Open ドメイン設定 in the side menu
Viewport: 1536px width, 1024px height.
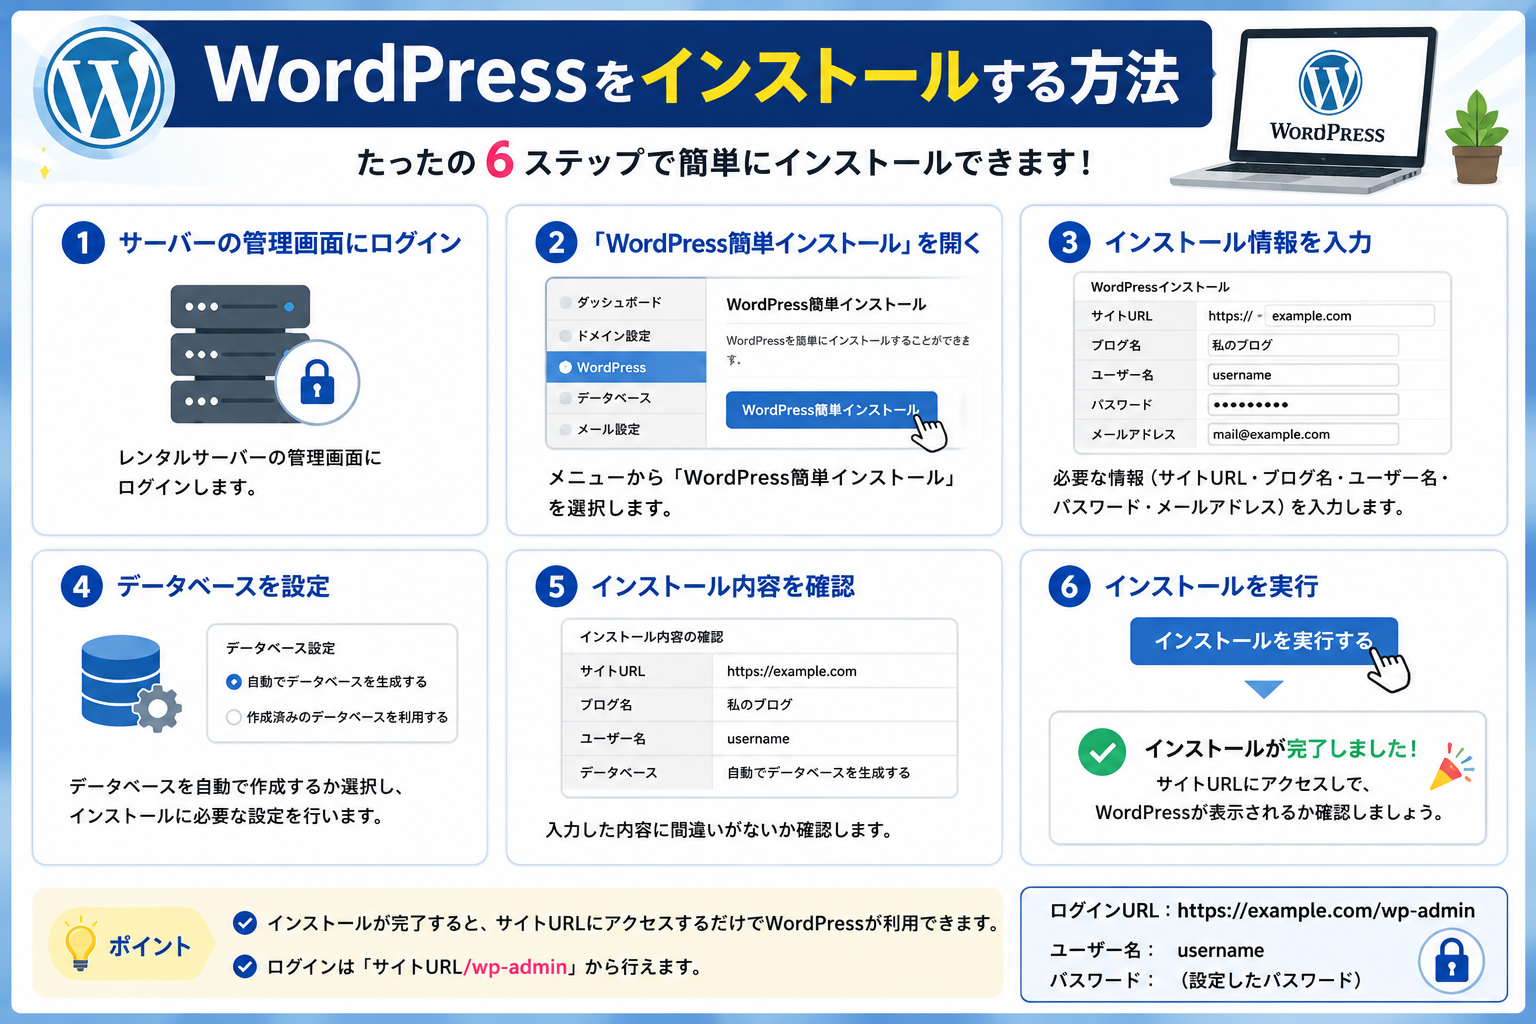[x=626, y=336]
